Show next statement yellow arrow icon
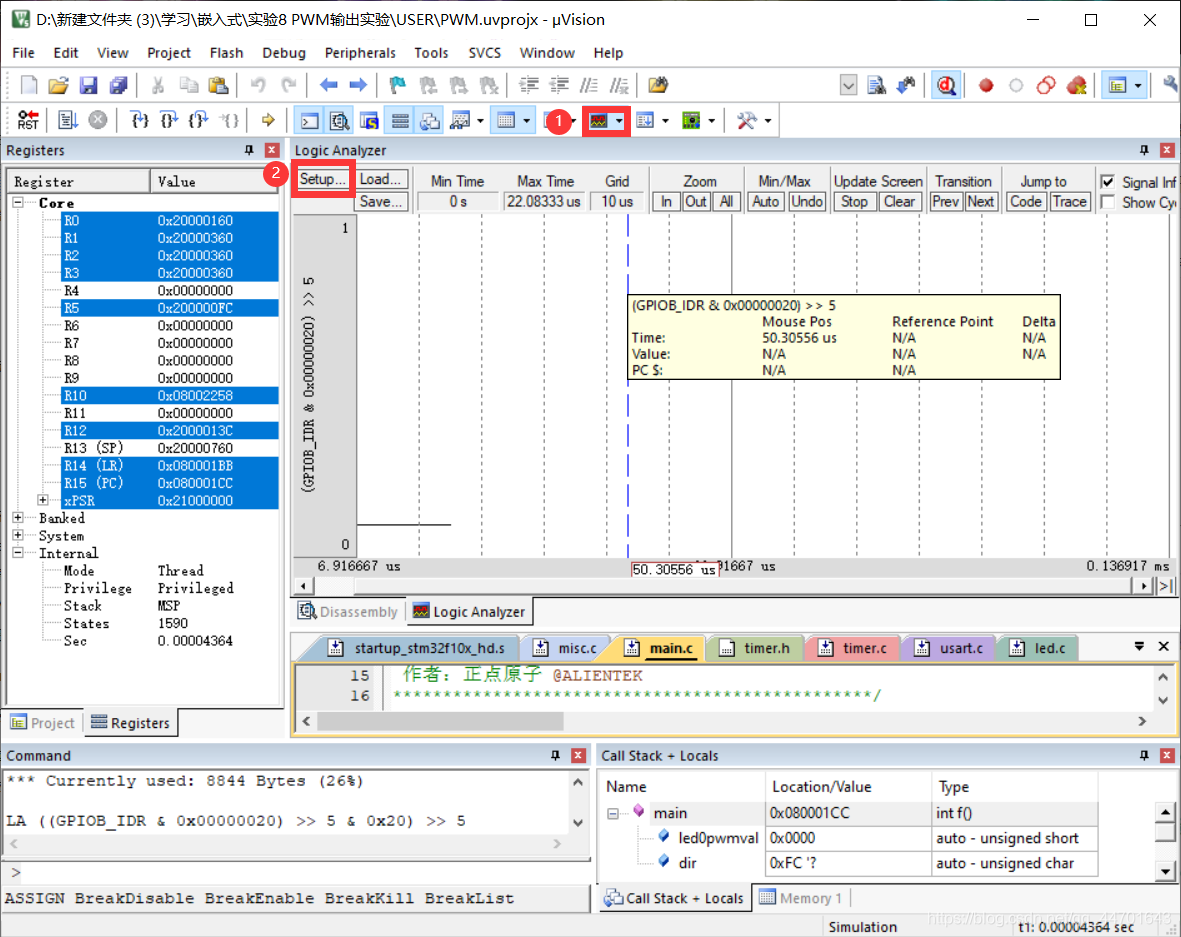 point(268,120)
